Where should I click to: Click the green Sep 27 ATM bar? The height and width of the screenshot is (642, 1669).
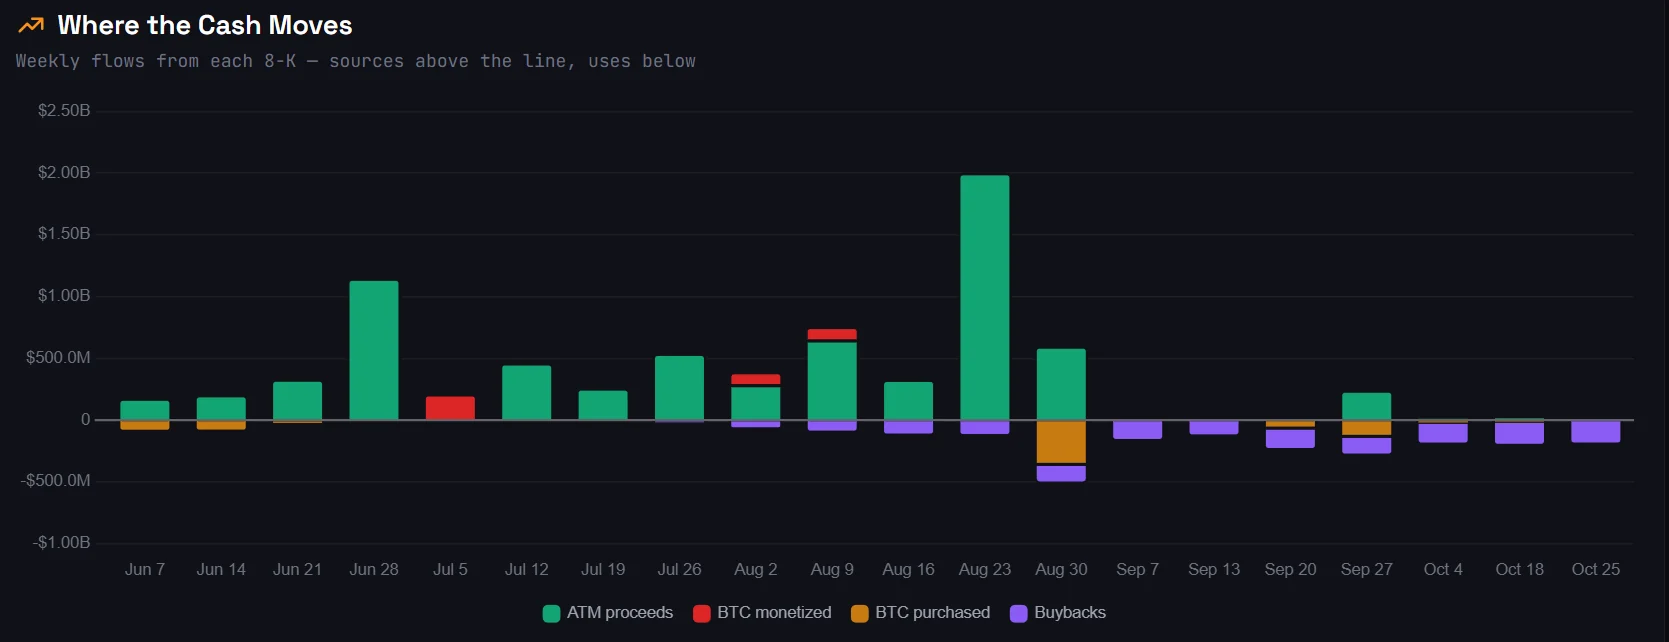[1367, 406]
